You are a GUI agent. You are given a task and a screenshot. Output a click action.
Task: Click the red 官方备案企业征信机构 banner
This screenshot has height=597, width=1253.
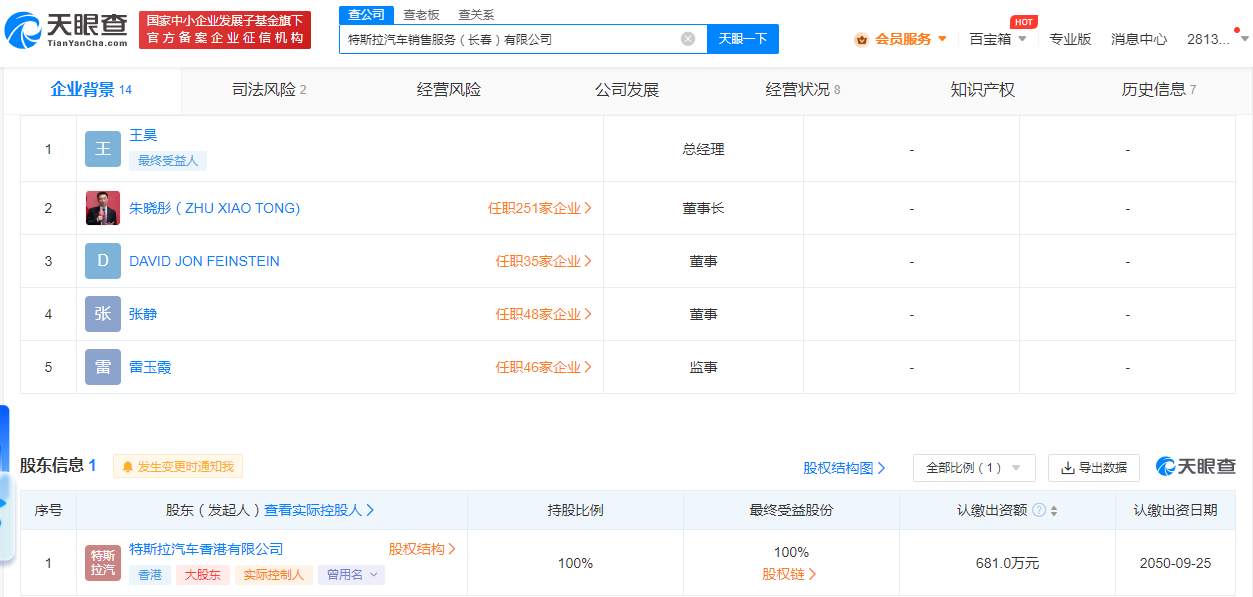[224, 30]
